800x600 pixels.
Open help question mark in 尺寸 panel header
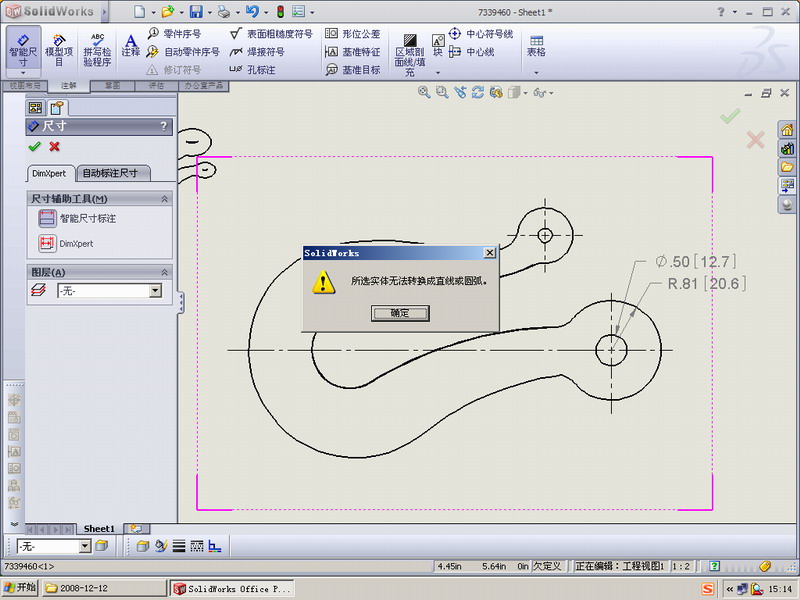click(x=163, y=126)
